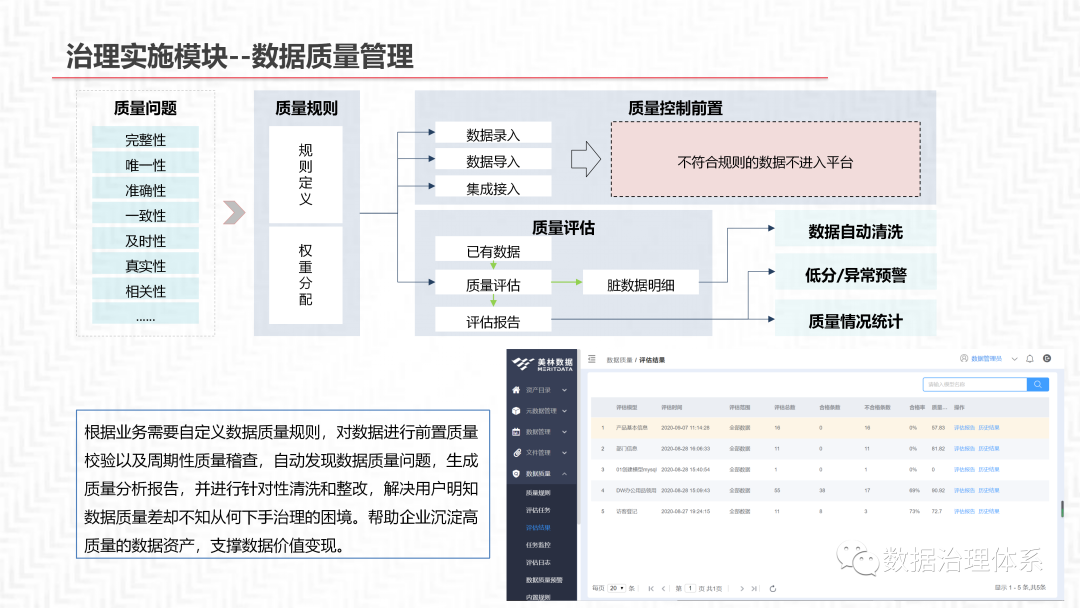Click the 元数据管理 cube icon
Screen dimensions: 1080x608
coord(514,409)
